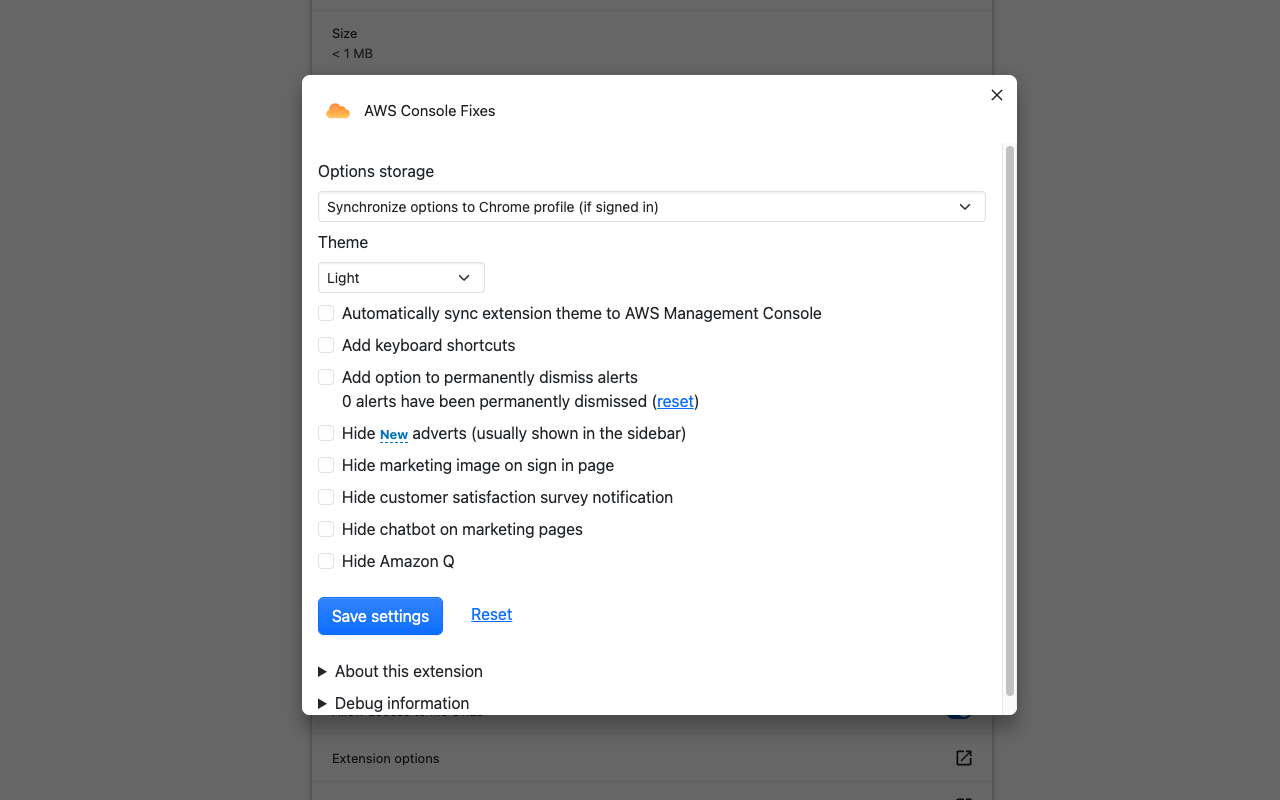Hide customer satisfaction survey notification

(325, 496)
